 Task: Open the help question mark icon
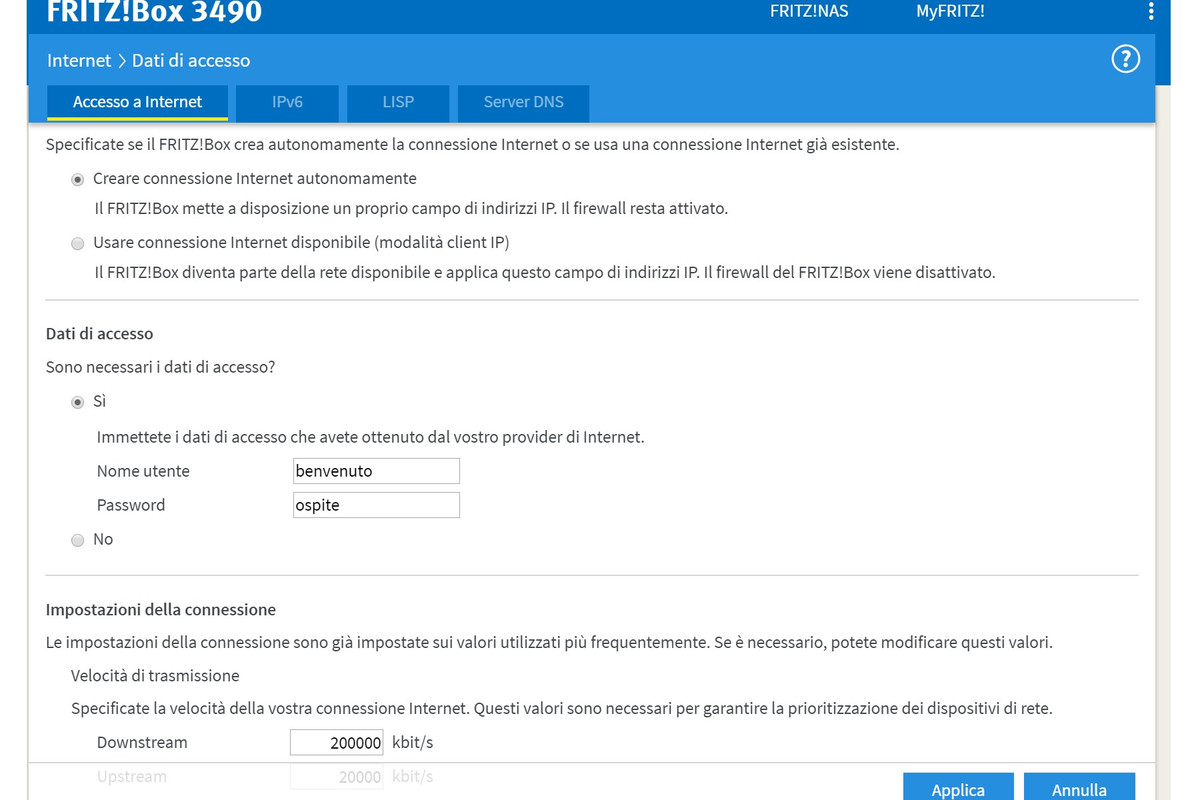[1125, 60]
